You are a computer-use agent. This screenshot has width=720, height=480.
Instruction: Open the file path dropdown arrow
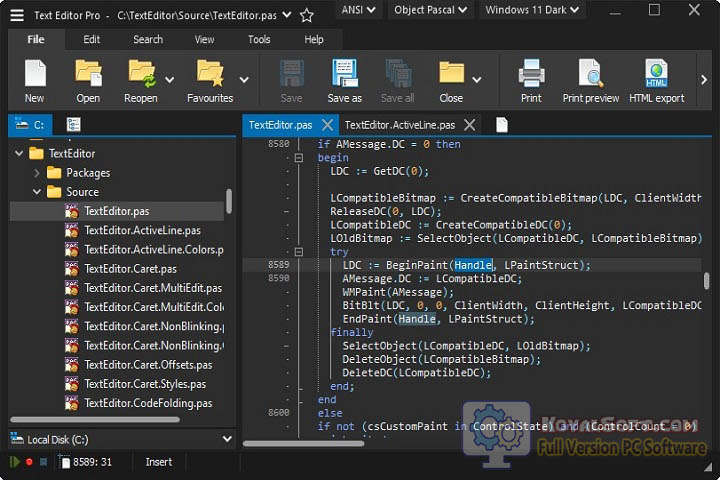[287, 15]
